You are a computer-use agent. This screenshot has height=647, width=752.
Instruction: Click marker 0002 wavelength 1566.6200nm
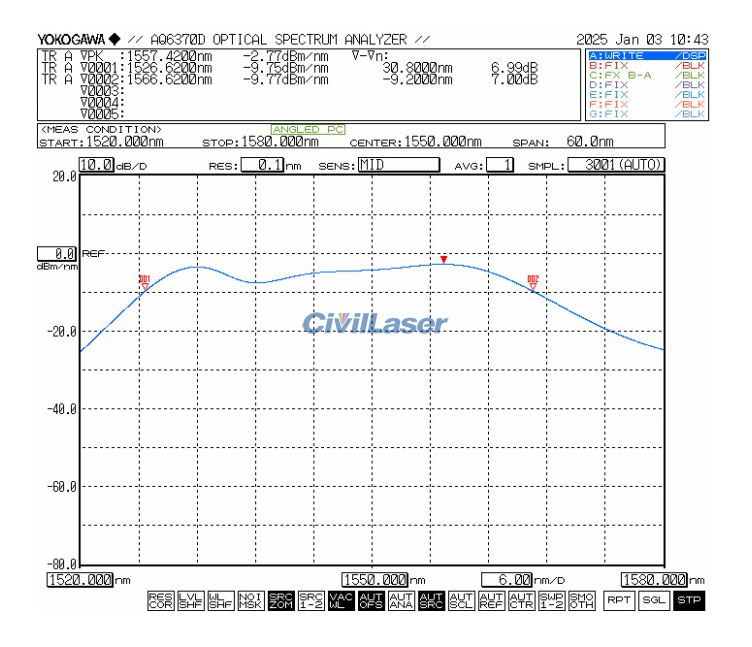coord(169,79)
